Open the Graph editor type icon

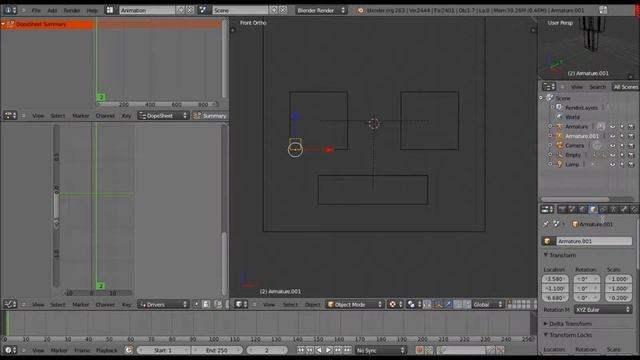10,304
